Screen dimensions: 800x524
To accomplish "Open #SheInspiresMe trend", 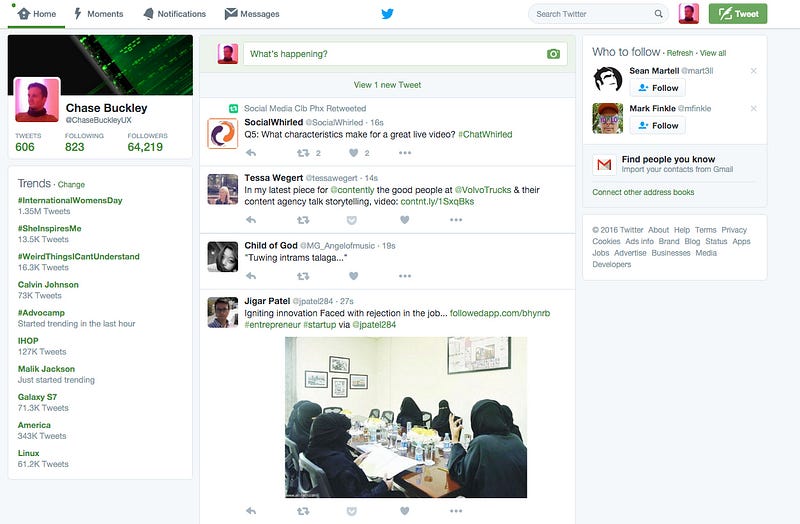I will tap(49, 229).
